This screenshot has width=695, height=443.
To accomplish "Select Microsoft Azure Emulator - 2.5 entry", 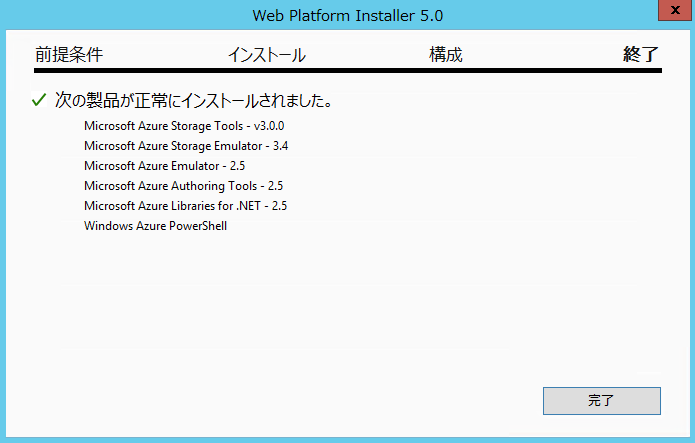I will click(164, 166).
